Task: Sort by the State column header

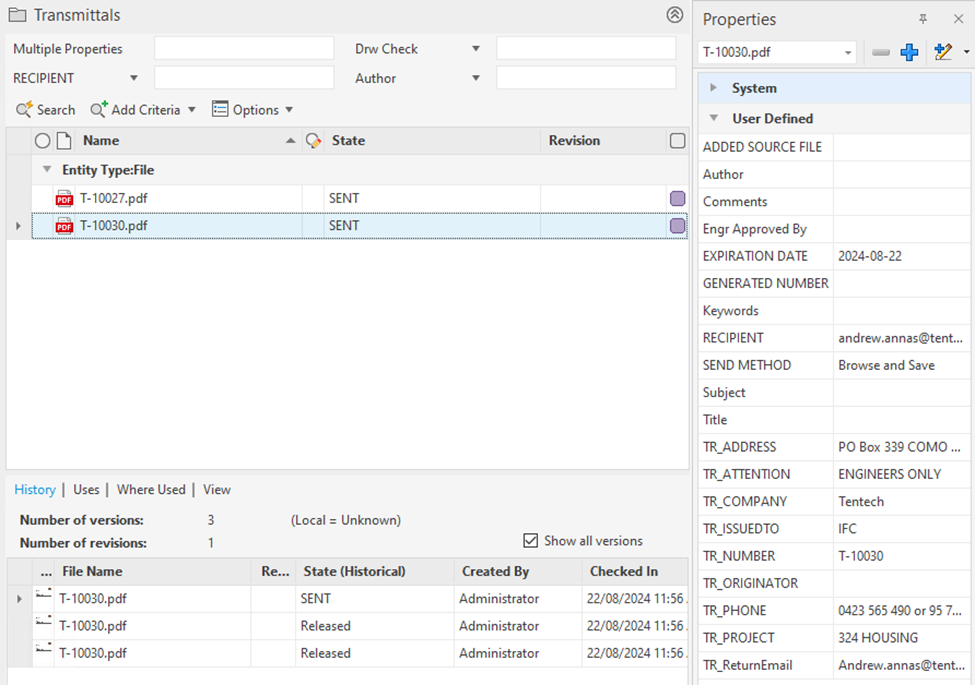Action: click(349, 141)
